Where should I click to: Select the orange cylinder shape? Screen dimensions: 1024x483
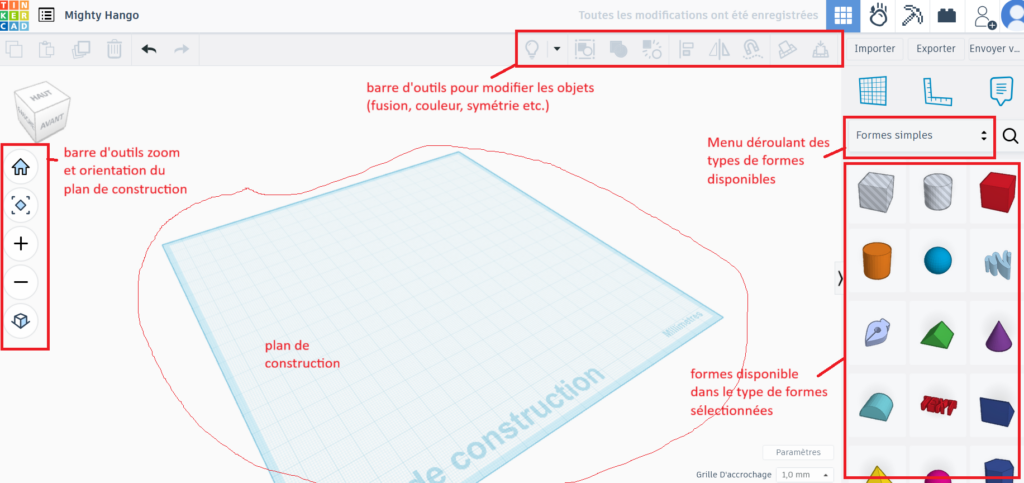[x=875, y=262]
